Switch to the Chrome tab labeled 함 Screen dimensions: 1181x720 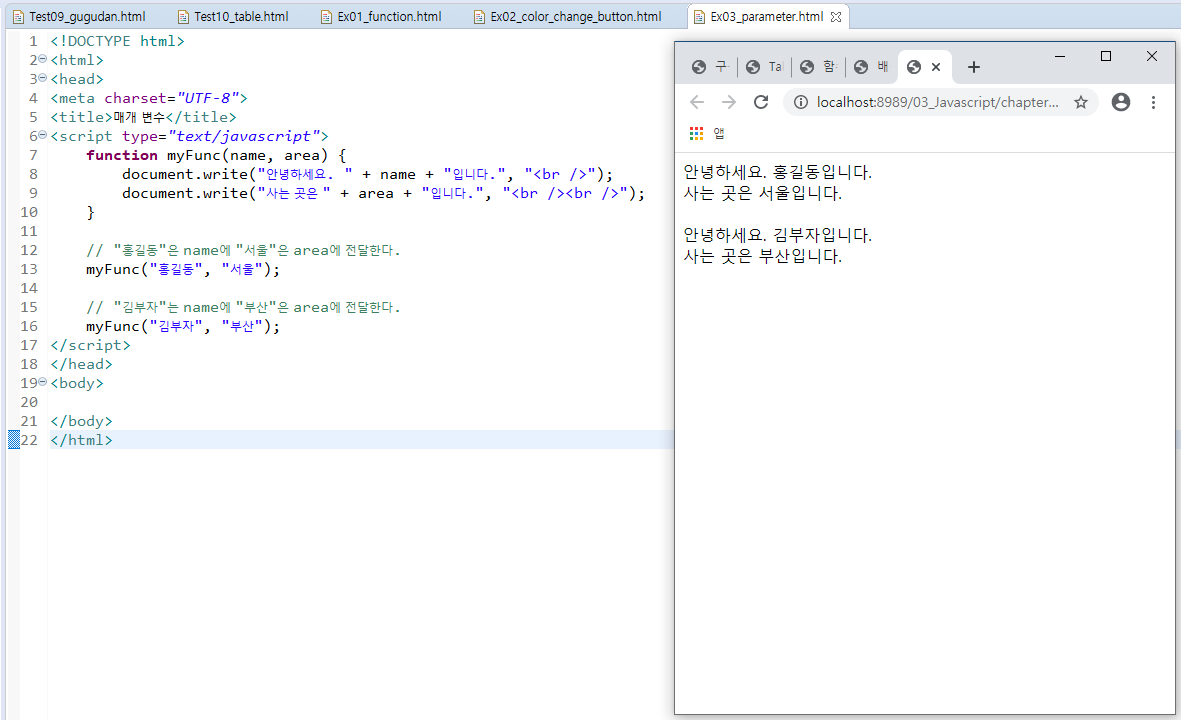pos(818,67)
